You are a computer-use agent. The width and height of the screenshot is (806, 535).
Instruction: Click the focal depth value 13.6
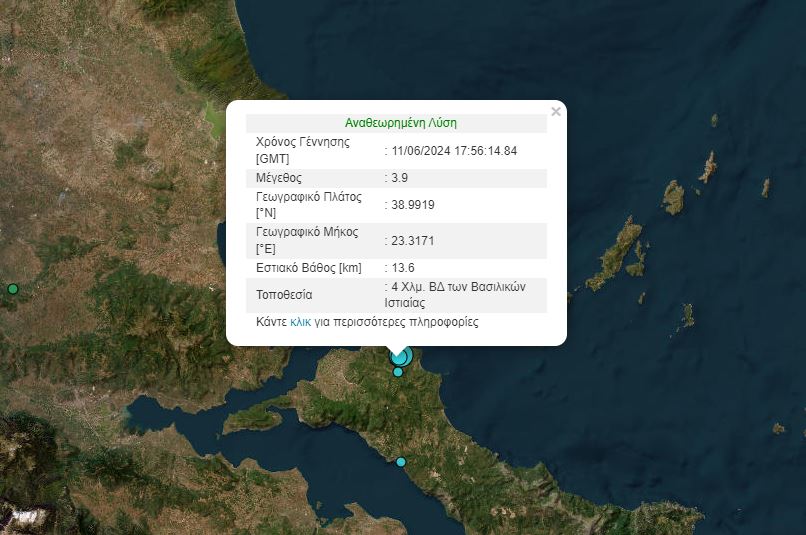pos(403,268)
